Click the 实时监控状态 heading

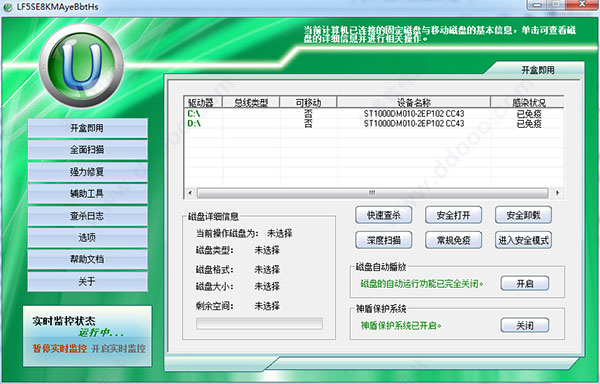point(64,321)
